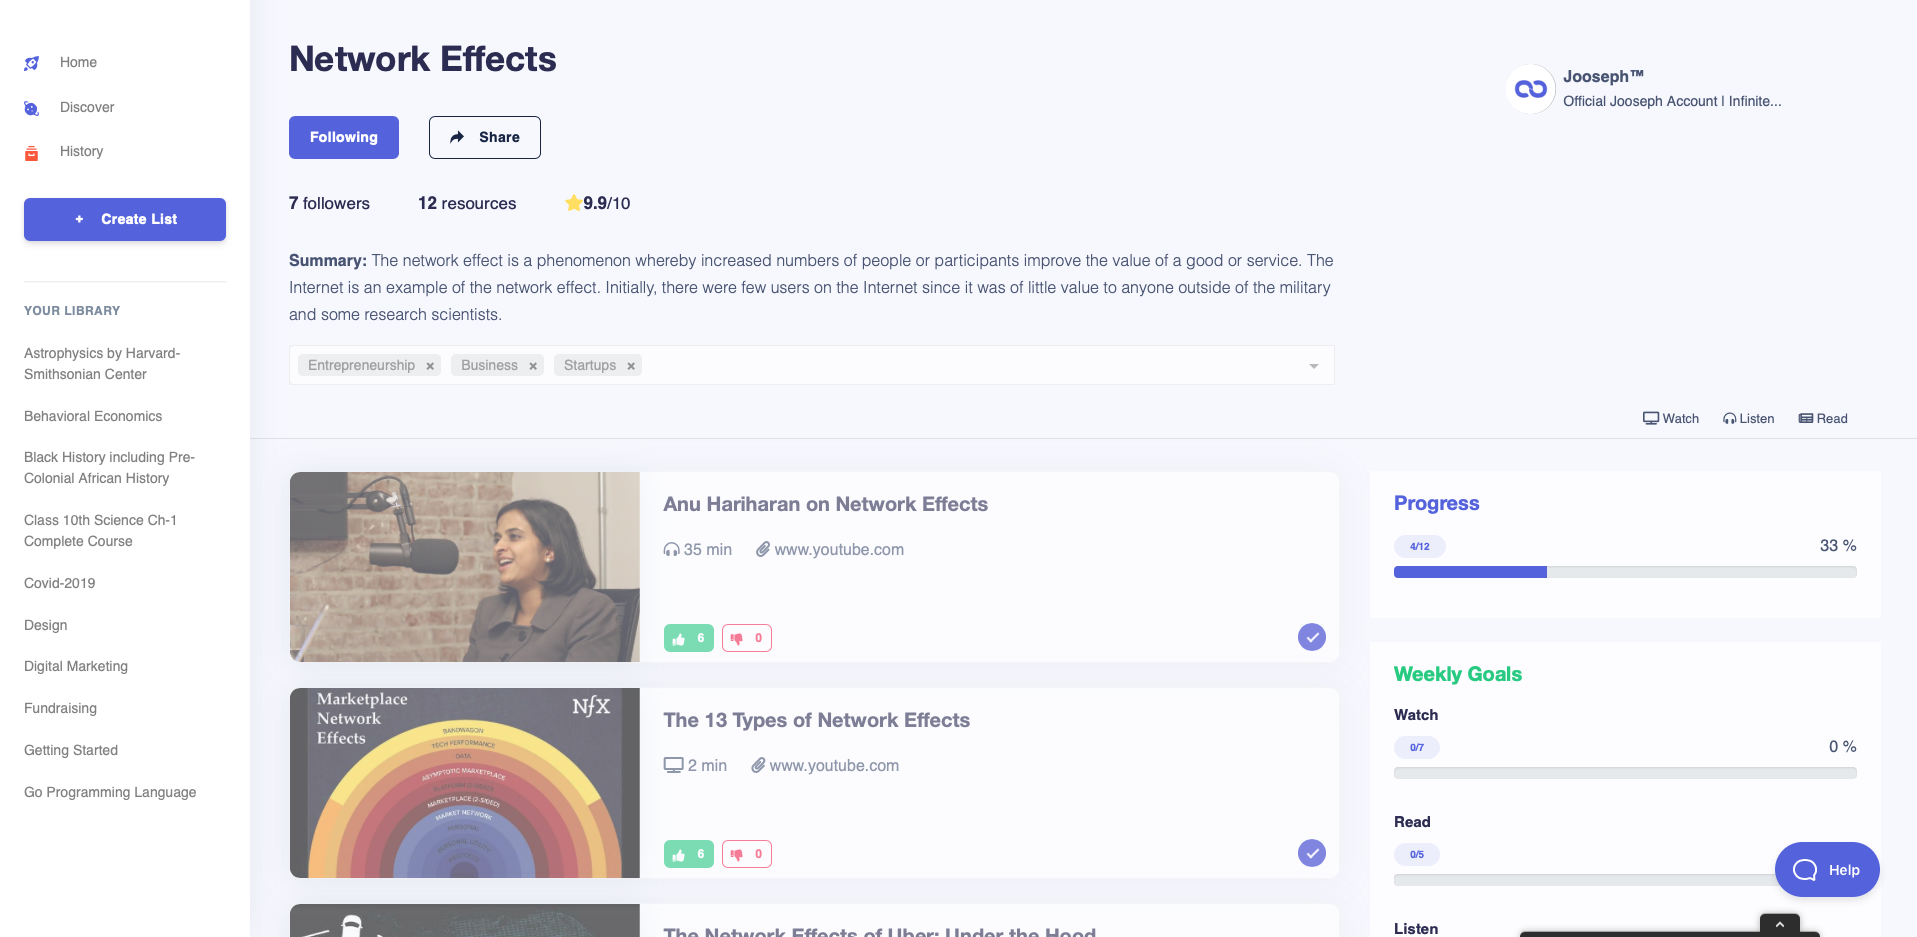This screenshot has height=937, width=1917.
Task: Filter resources by Watch
Action: click(x=1670, y=419)
